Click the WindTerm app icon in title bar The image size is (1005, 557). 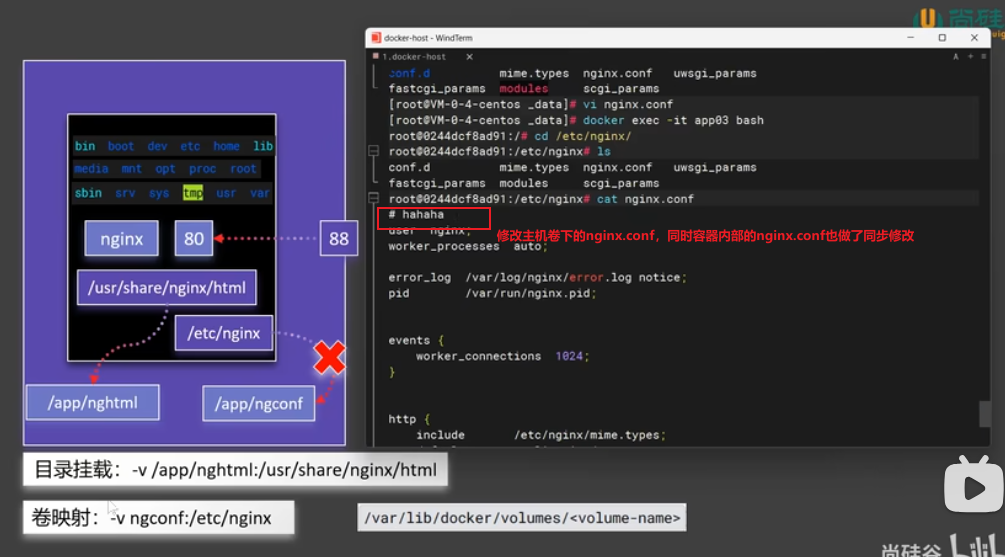(x=376, y=38)
